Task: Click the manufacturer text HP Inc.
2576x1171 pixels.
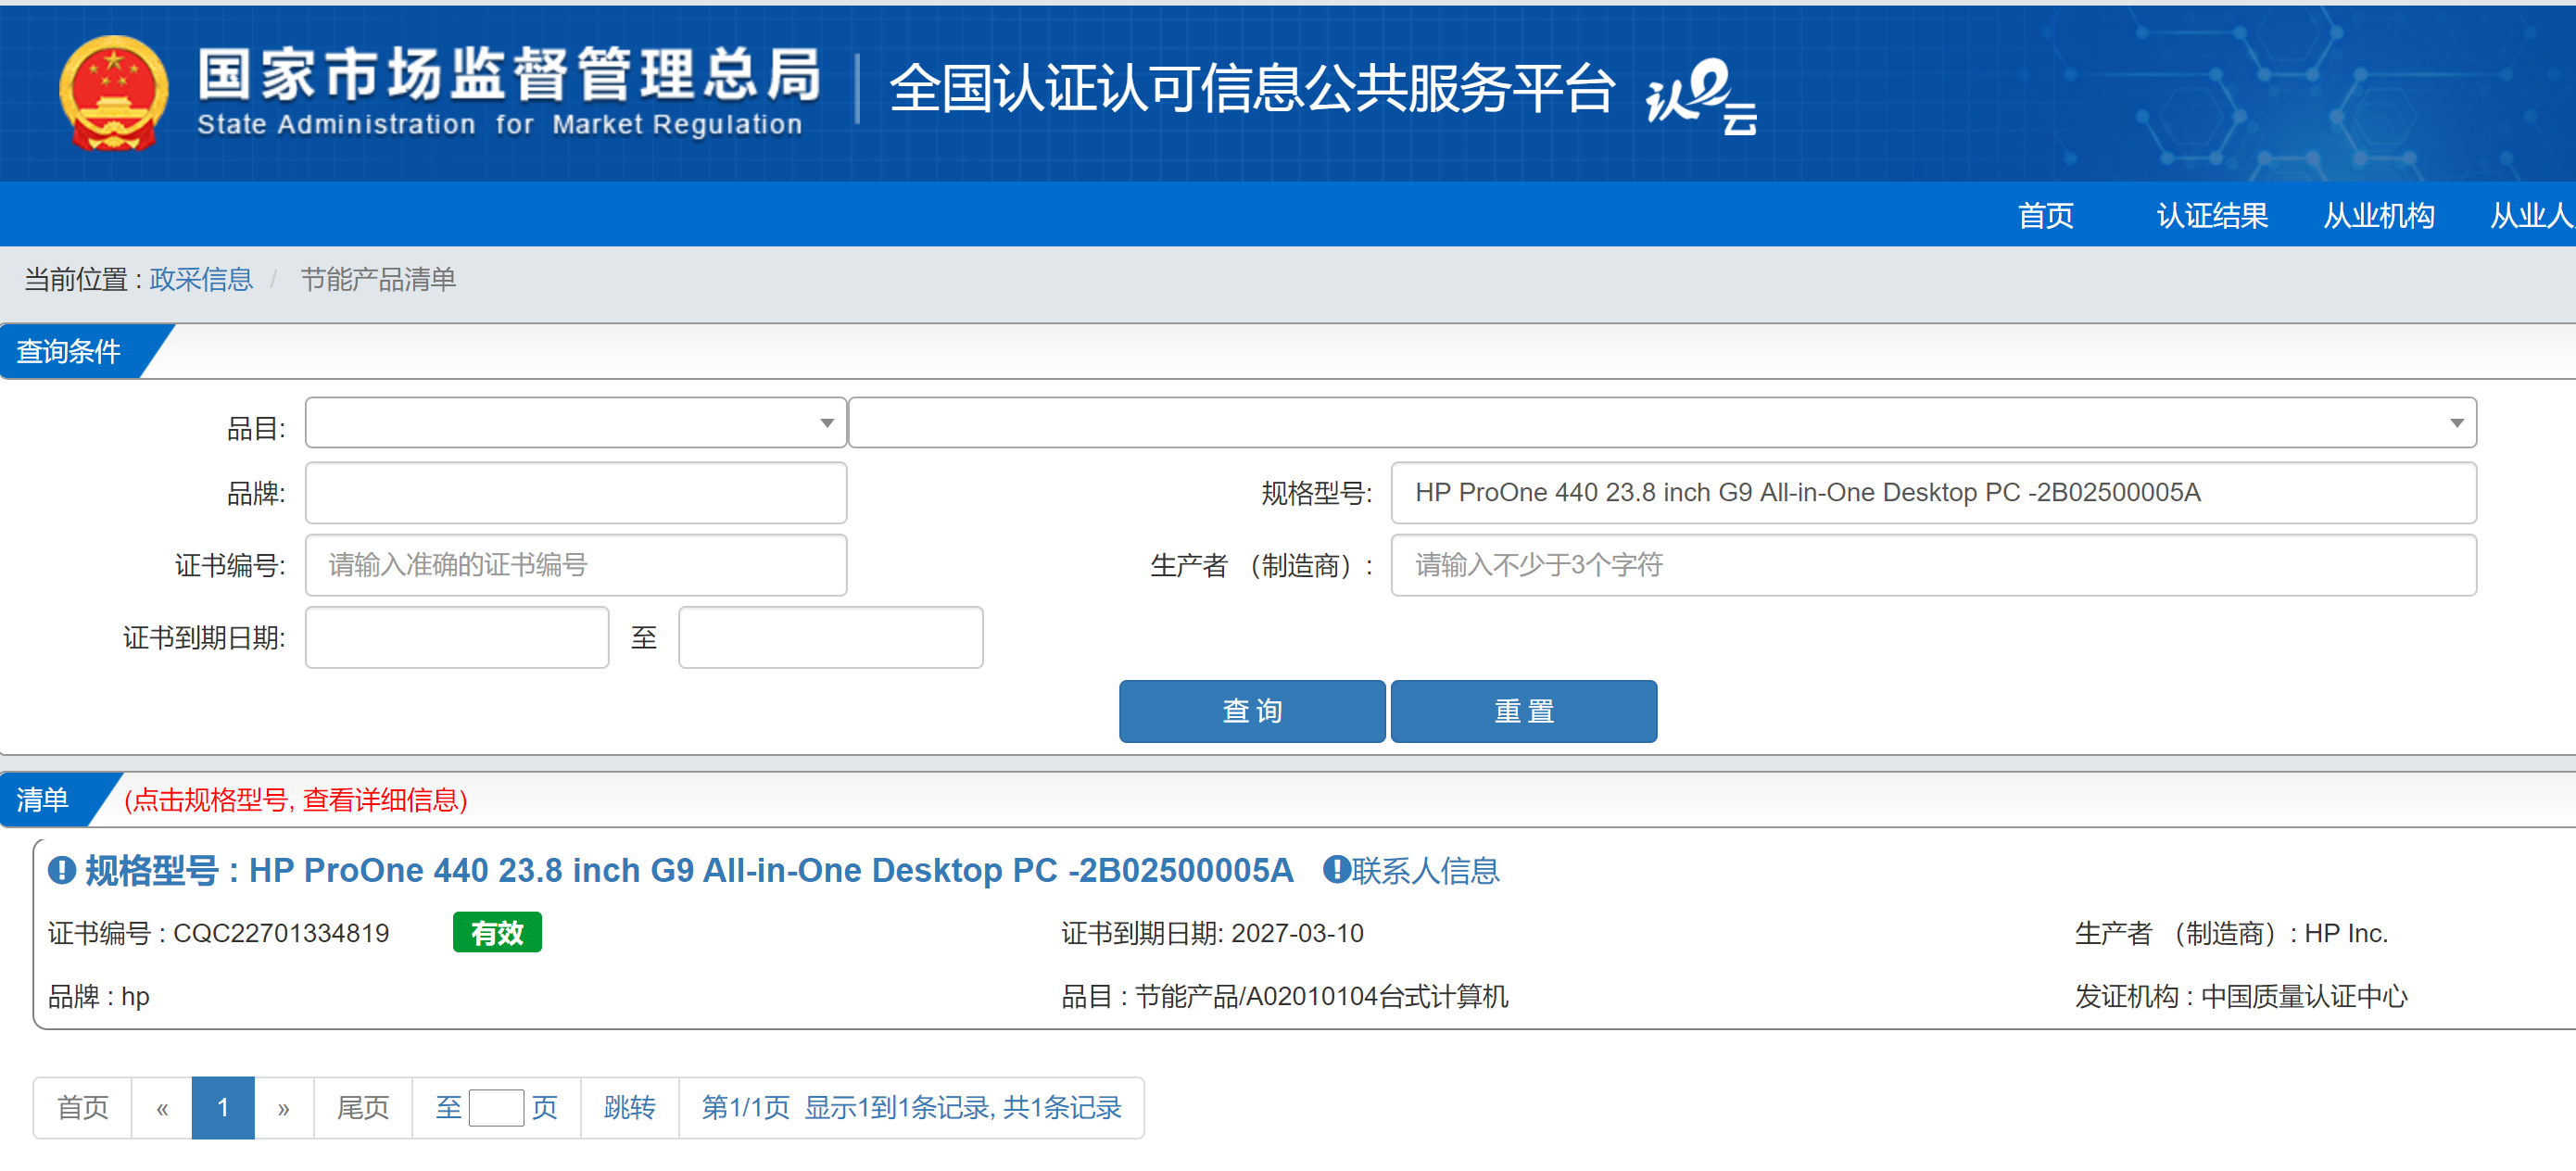Action: point(2345,933)
